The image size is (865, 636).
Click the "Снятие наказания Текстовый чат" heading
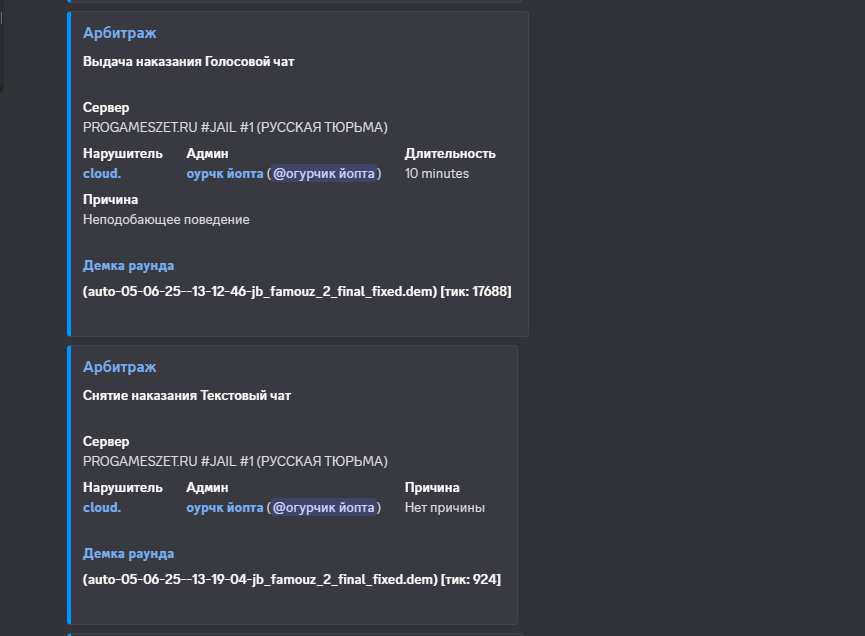186,396
